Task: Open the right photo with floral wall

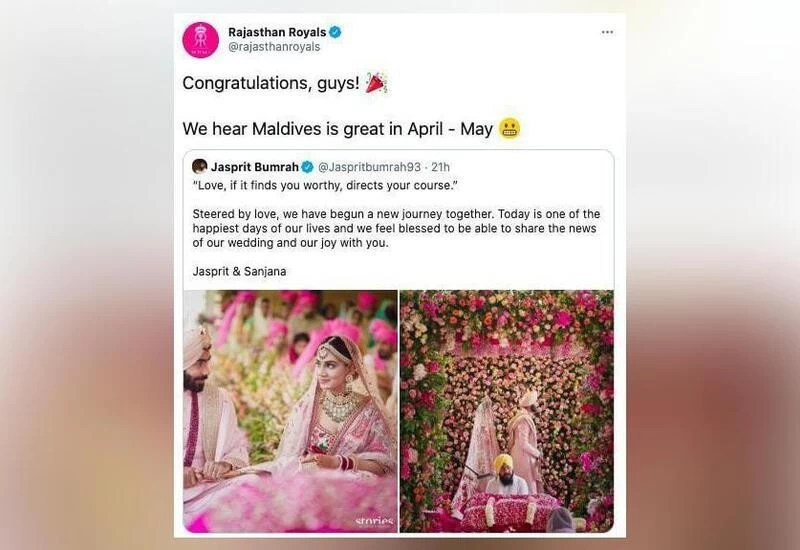Action: pos(507,411)
